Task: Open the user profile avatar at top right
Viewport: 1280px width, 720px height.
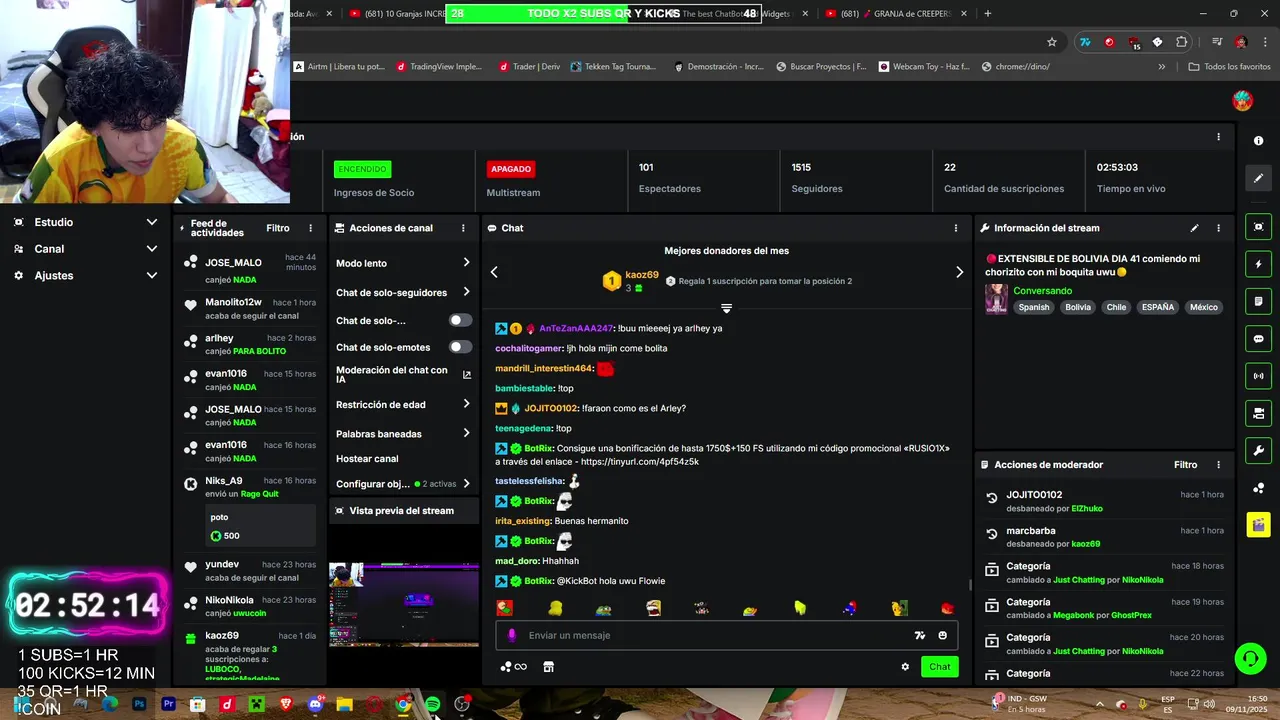Action: point(1242,100)
